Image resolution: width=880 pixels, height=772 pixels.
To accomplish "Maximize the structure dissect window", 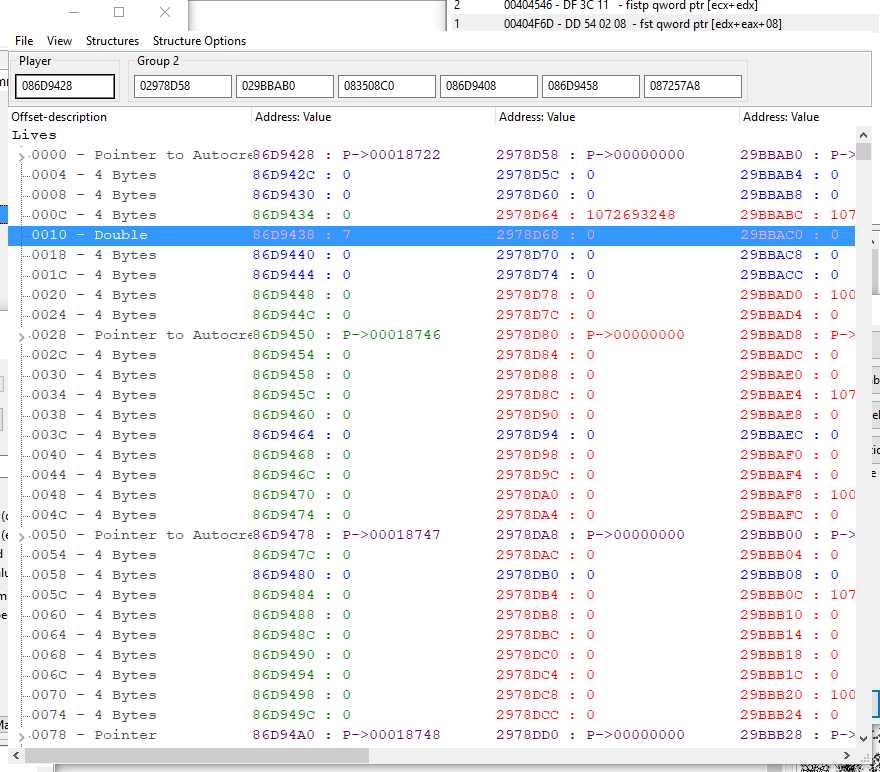I will [119, 12].
